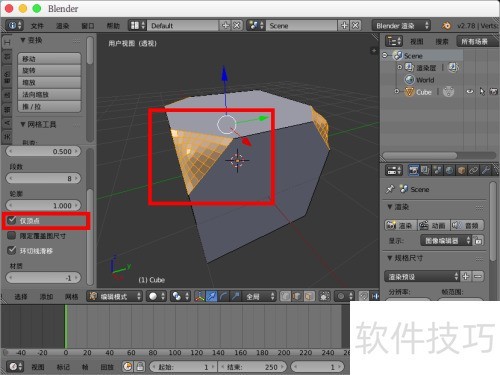Click the Default screen layout name field
This screenshot has height=375, width=500.
pyautogui.click(x=183, y=25)
